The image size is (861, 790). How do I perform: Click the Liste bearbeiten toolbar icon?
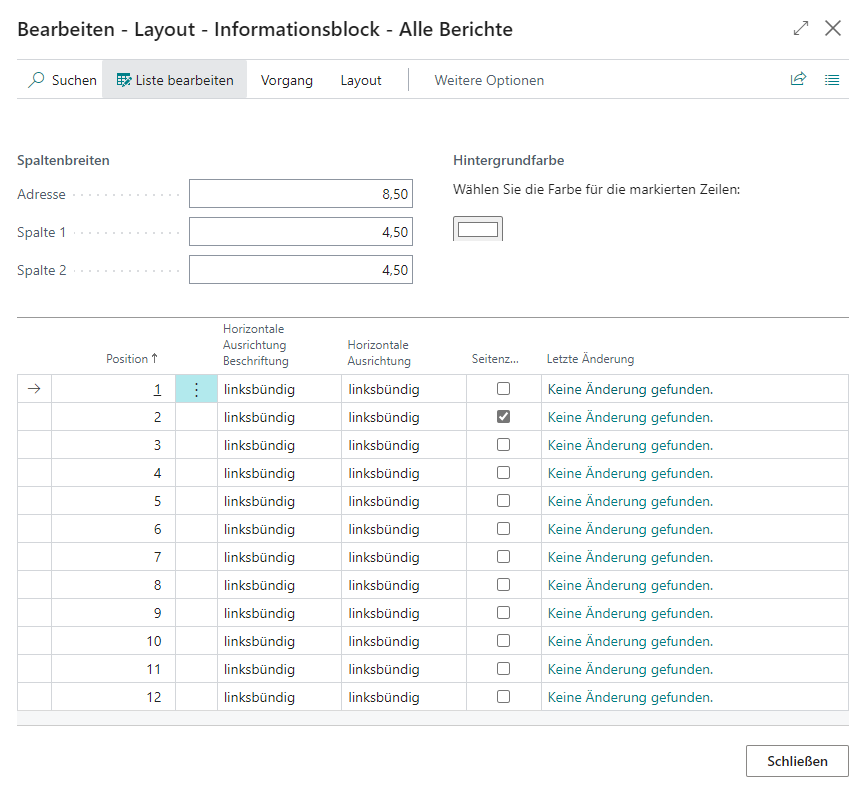(124, 80)
